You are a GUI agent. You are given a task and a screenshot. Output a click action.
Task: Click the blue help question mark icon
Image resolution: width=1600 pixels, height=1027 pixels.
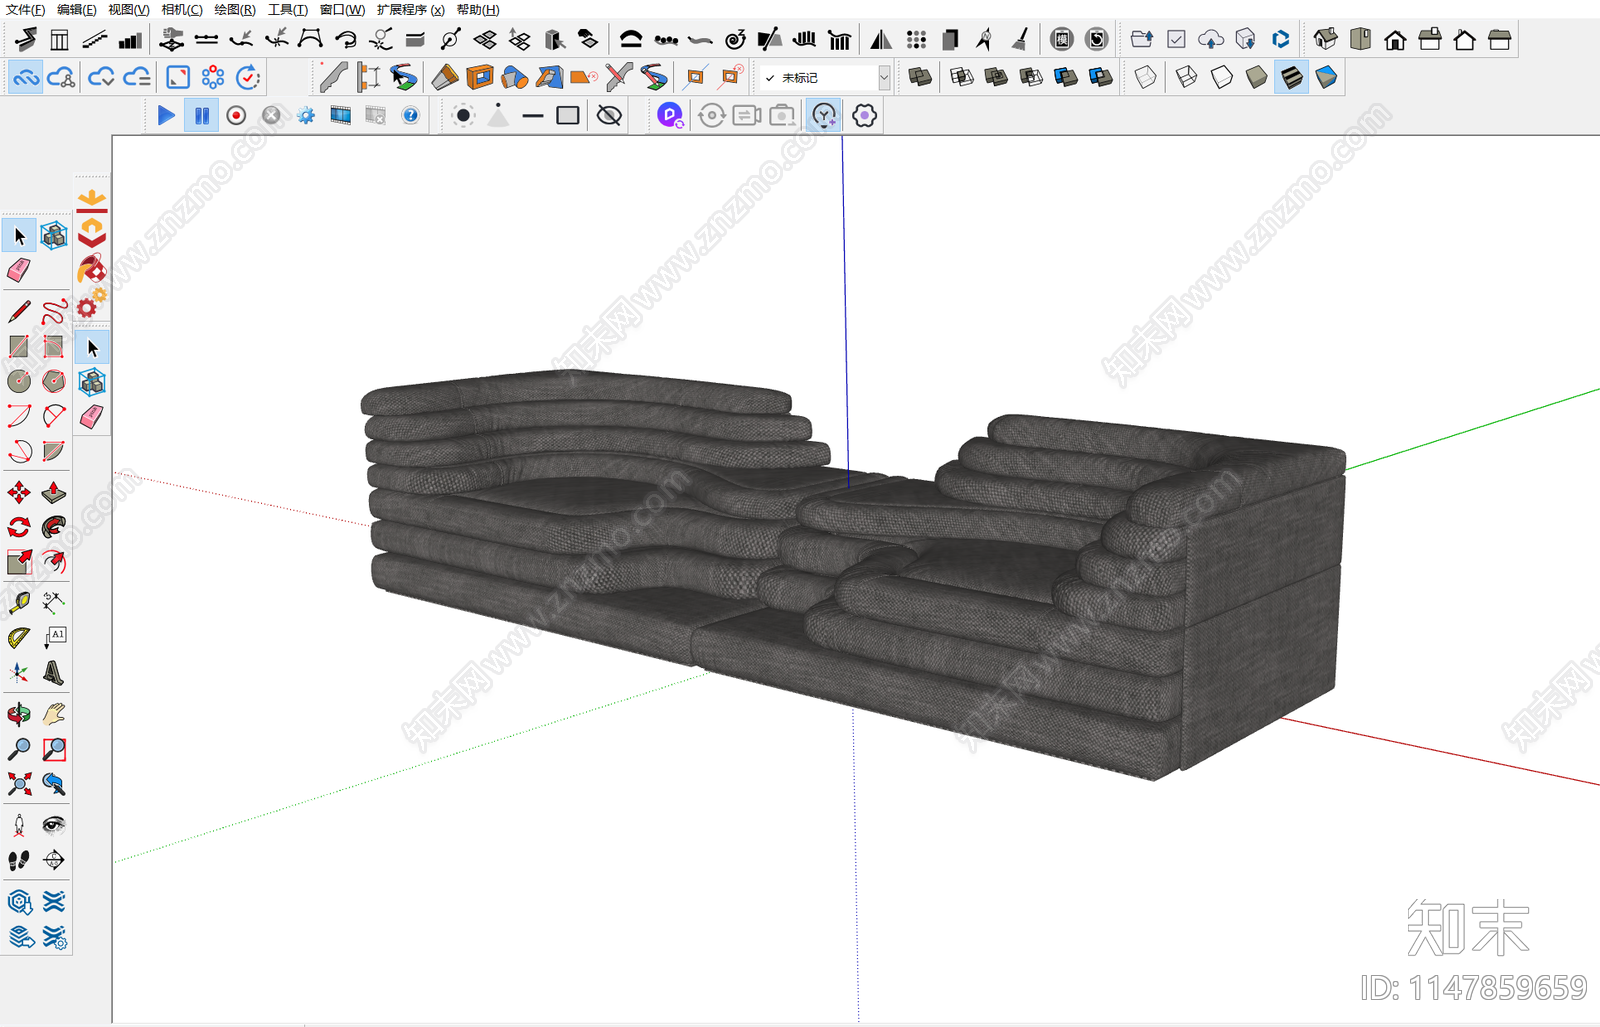(x=410, y=116)
